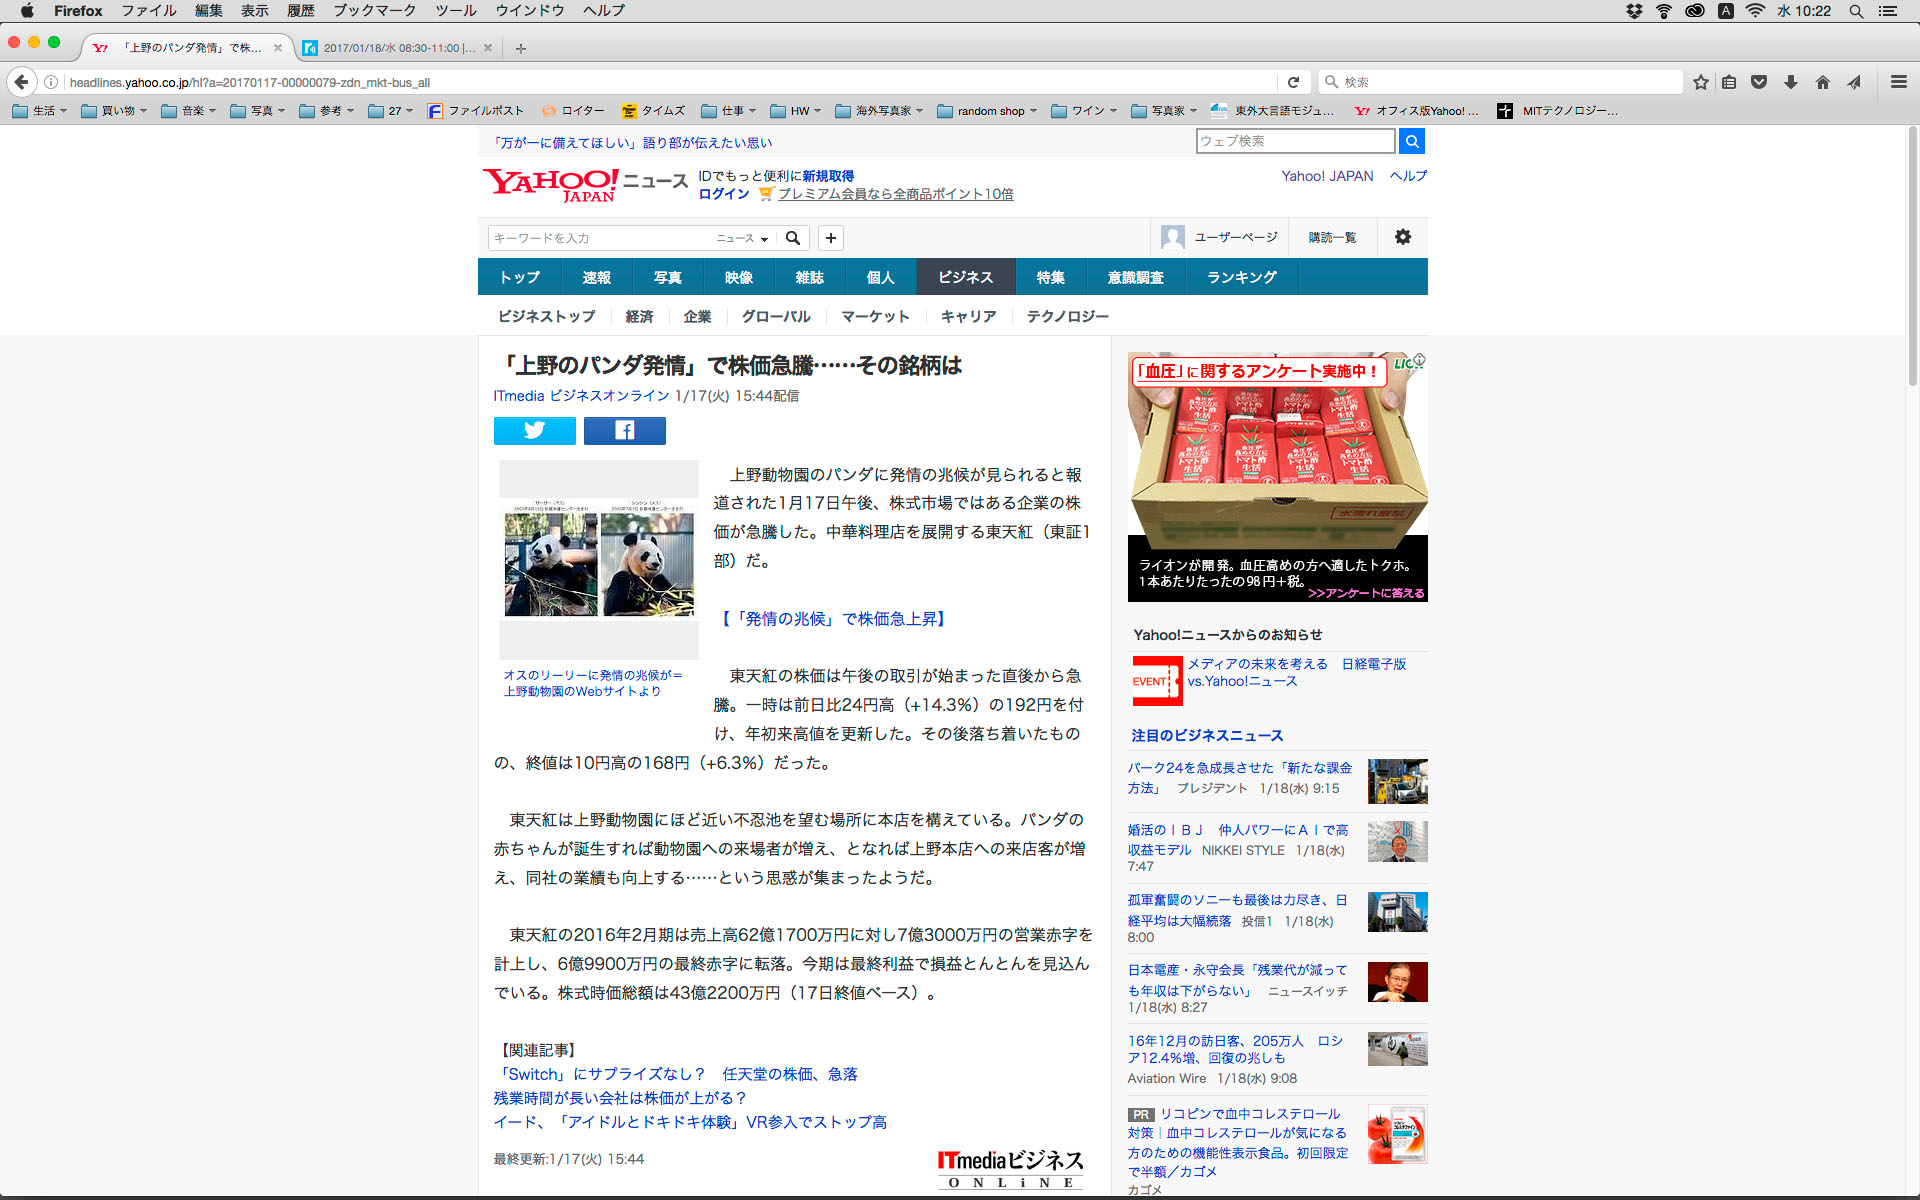Image resolution: width=1920 pixels, height=1200 pixels.
Task: Click the blue web search magnifier button
Action: (1411, 141)
